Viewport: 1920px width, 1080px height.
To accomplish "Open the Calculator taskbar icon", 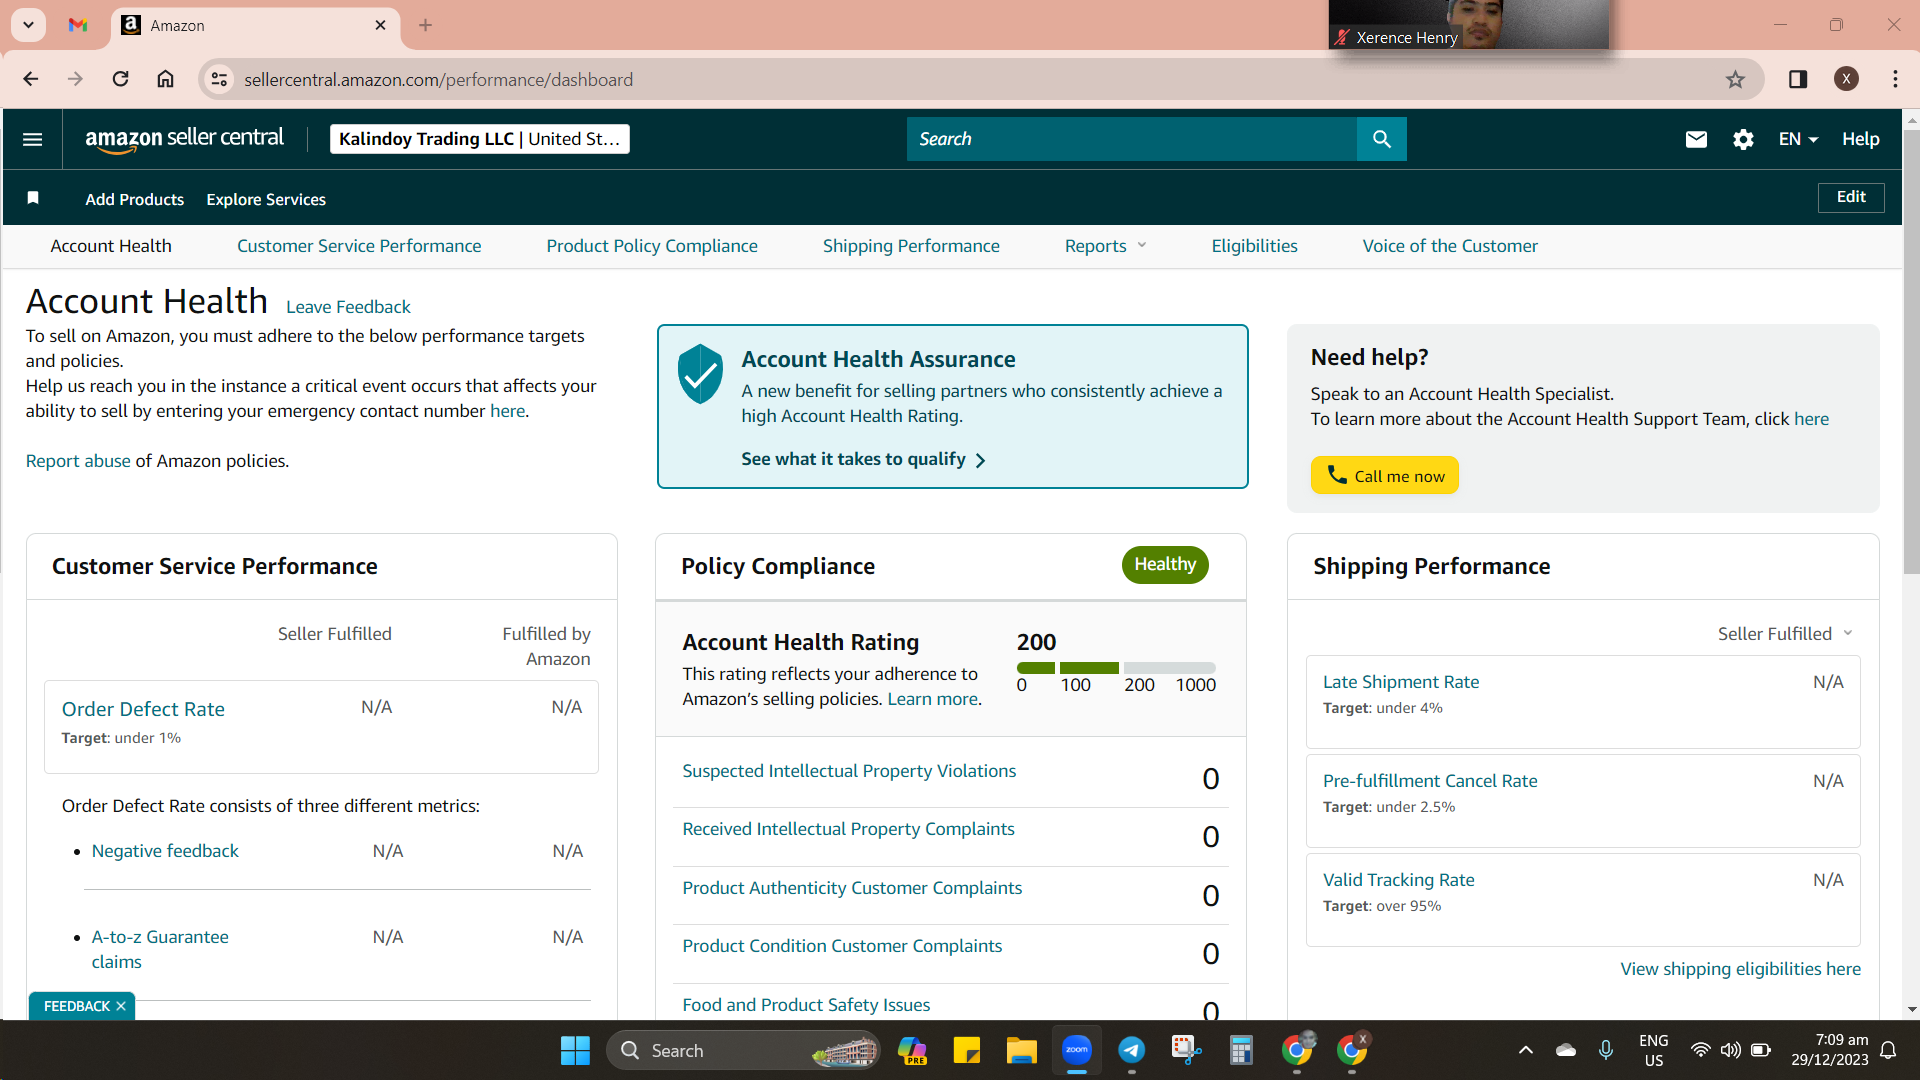I will coord(1241,1050).
